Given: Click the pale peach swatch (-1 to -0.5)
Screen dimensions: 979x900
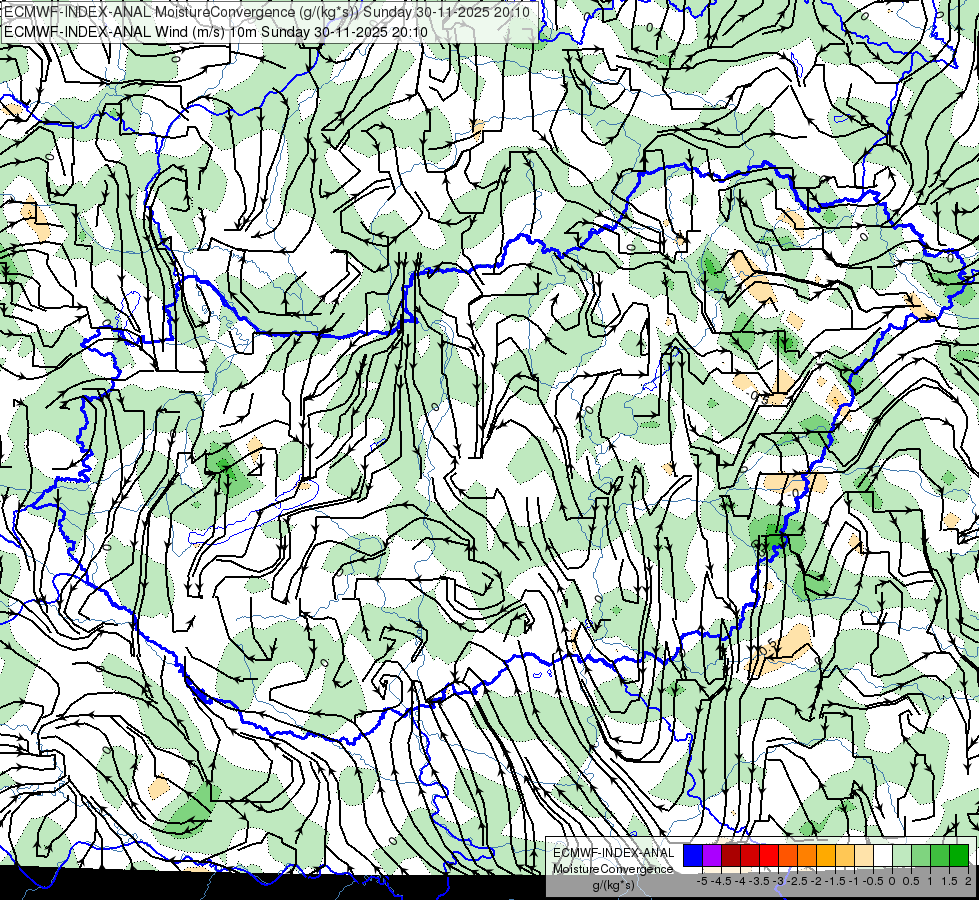Looking at the screenshot, I should click(864, 855).
